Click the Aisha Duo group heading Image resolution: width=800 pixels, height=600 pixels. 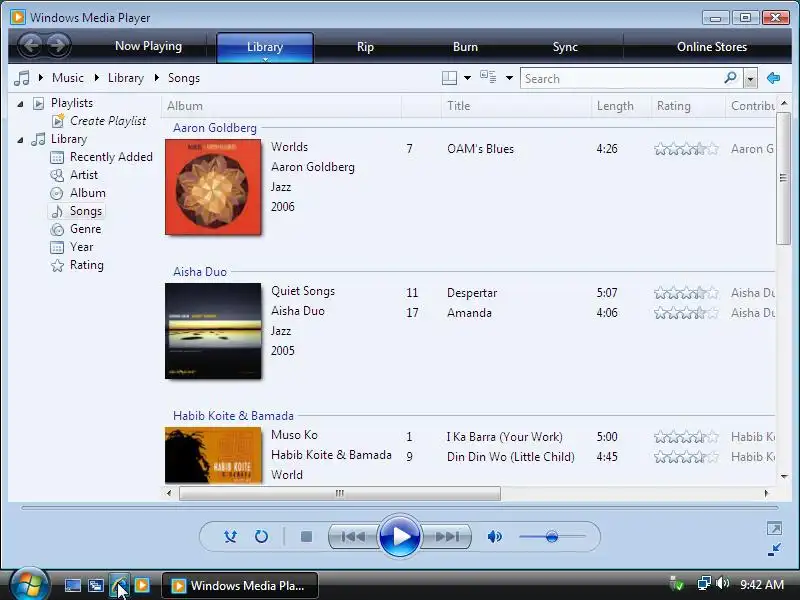pos(199,271)
